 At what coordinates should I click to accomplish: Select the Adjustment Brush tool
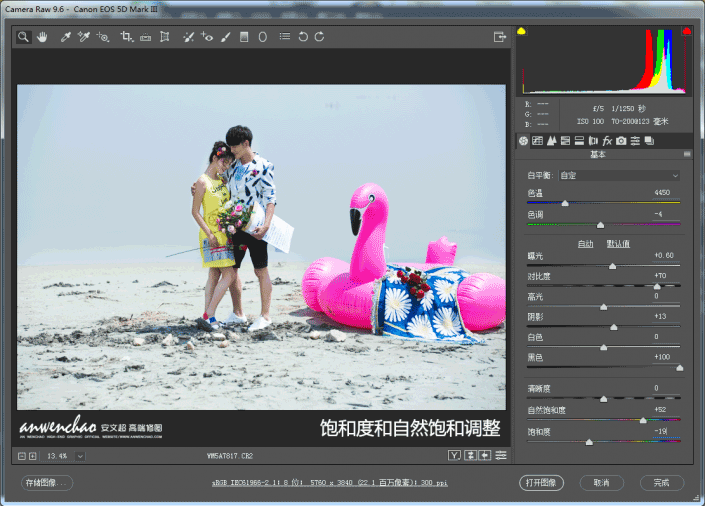[x=226, y=37]
